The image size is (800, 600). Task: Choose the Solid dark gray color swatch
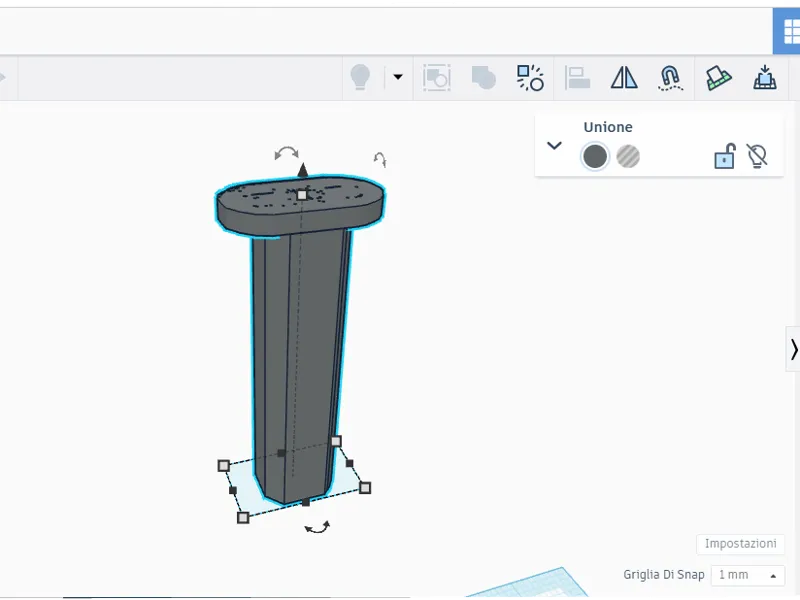(595, 157)
